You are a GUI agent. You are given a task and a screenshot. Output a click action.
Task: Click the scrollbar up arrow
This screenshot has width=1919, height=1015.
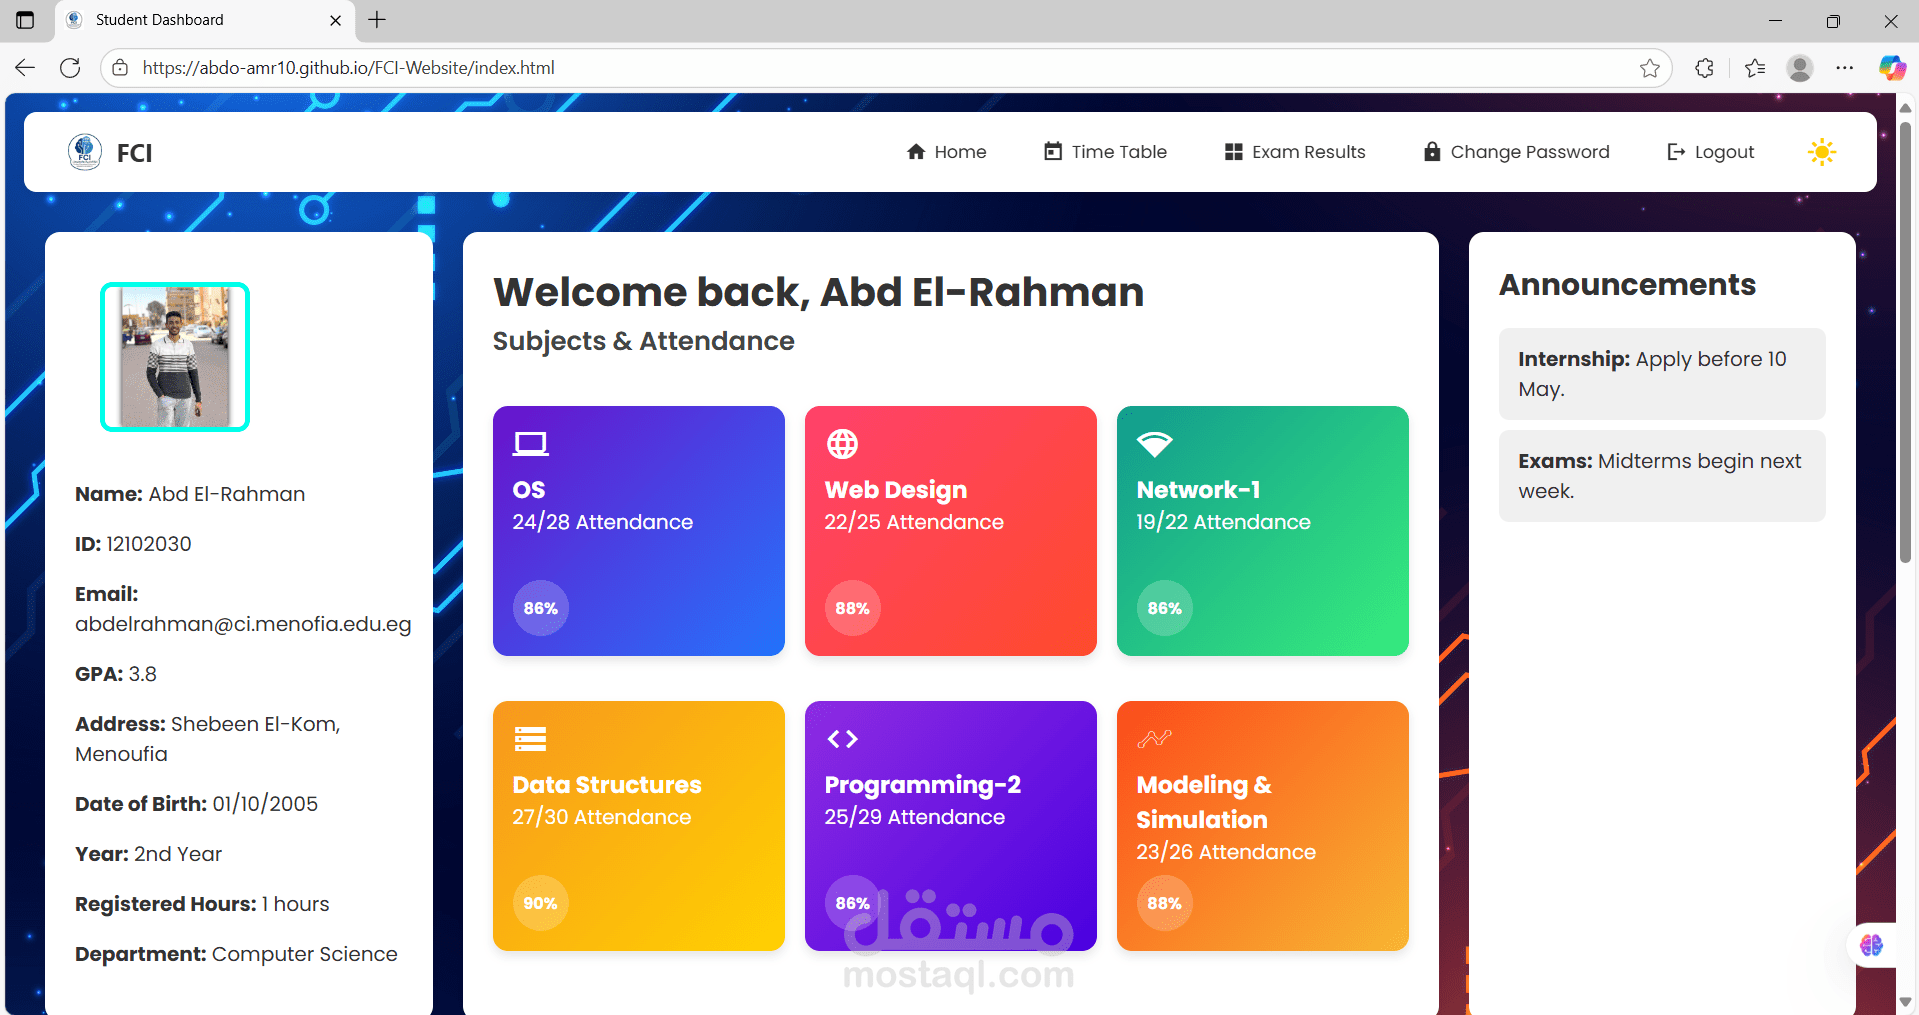1905,107
